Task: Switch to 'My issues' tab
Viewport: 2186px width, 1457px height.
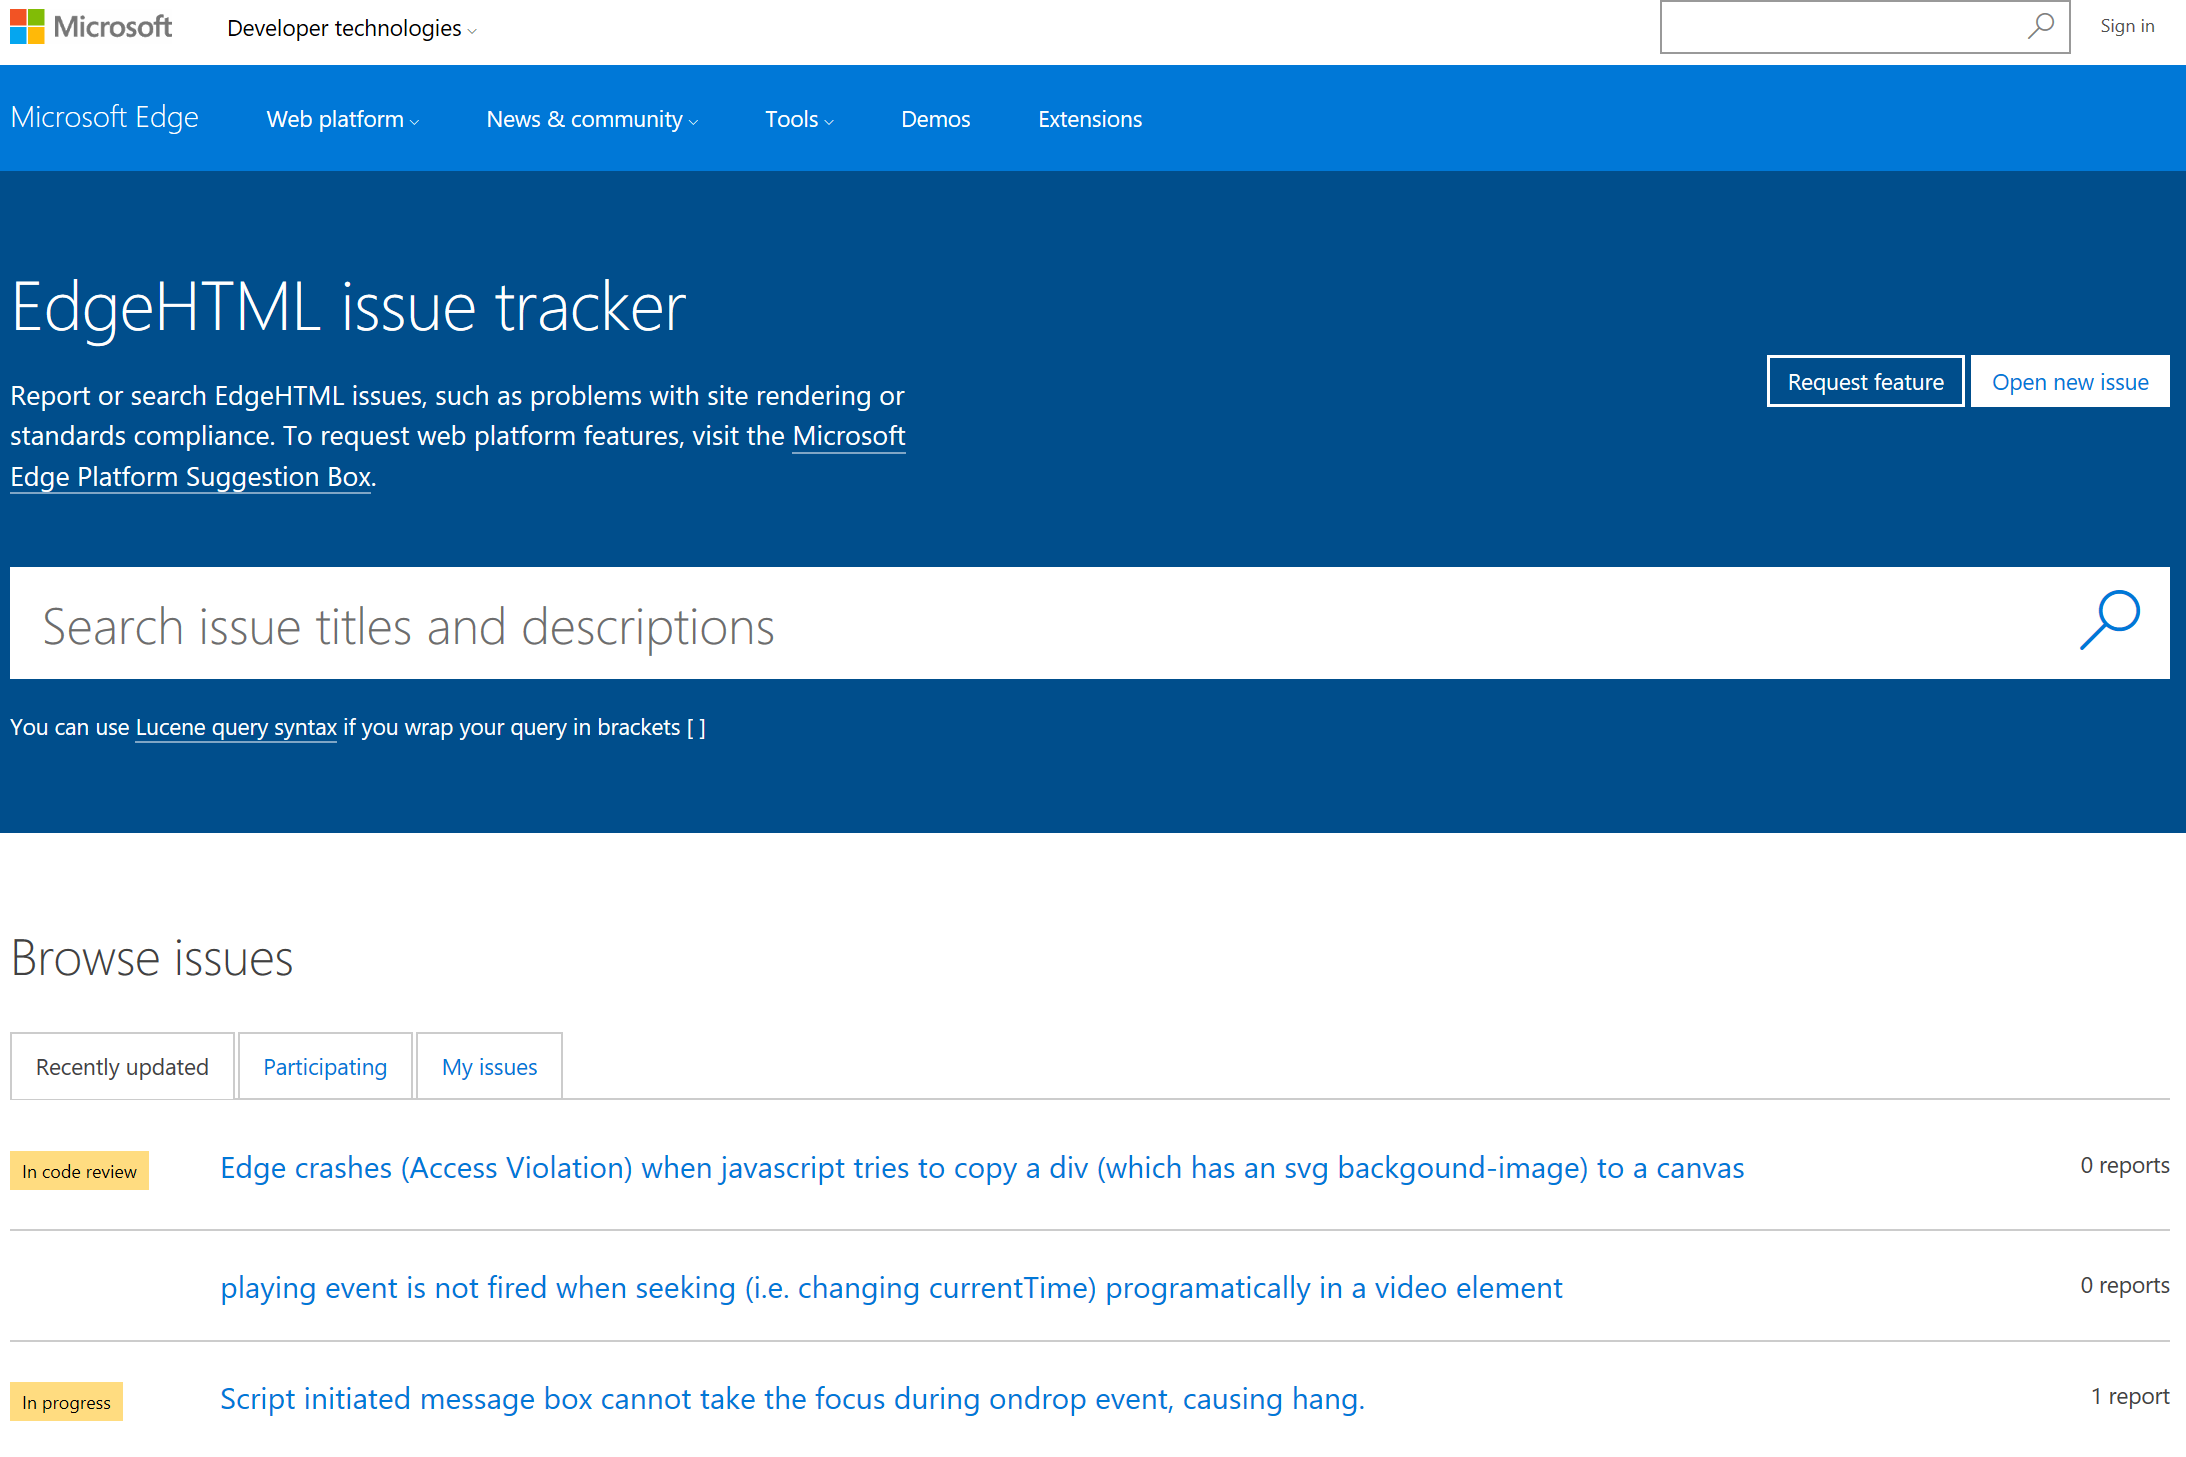Action: coord(489,1065)
